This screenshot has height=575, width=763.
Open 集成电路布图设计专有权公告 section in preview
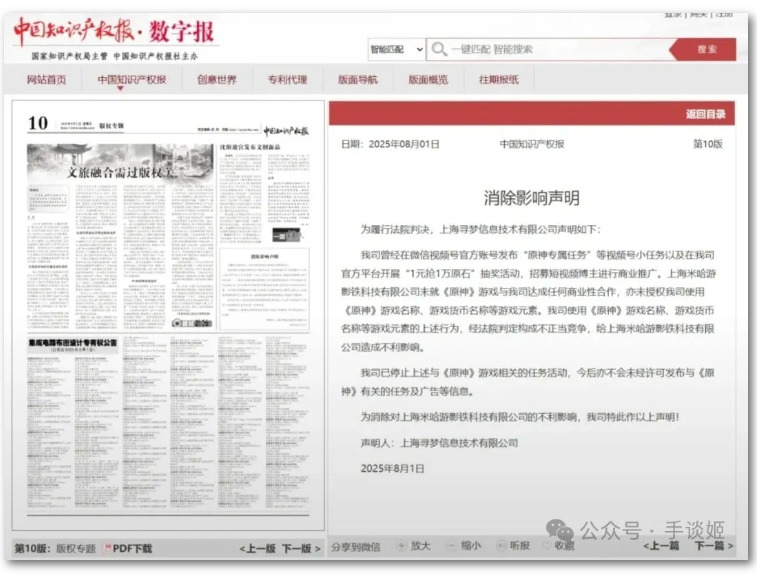coord(73,343)
